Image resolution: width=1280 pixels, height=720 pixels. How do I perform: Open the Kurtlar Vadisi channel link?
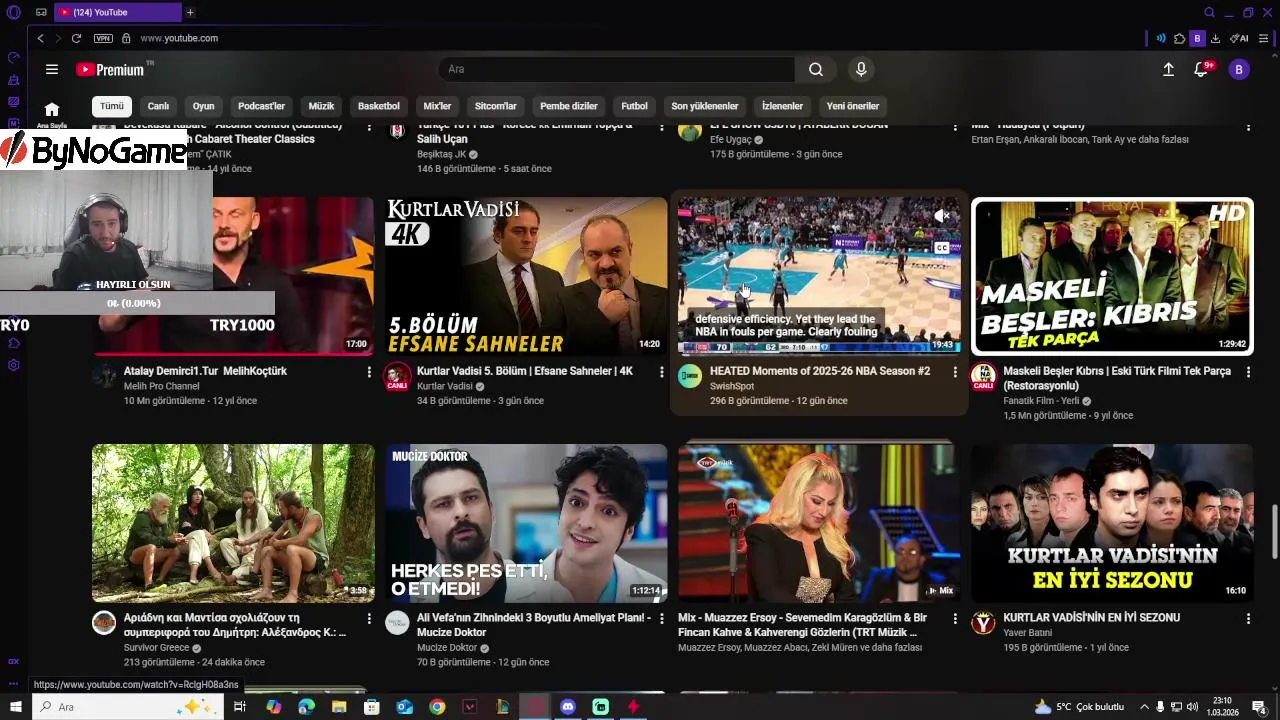444,386
